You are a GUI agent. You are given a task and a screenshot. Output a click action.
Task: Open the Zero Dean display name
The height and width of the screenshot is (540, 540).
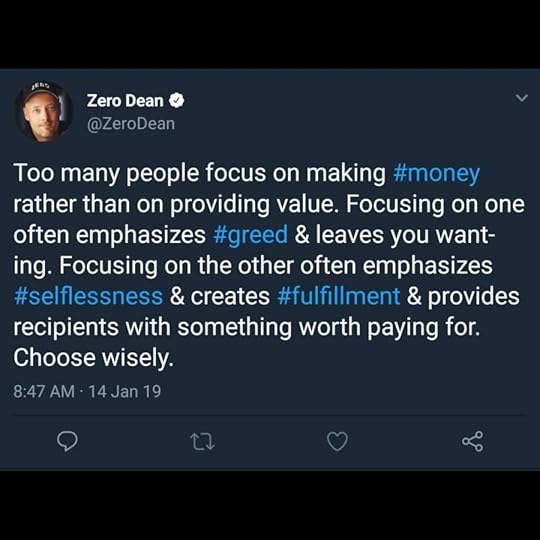(125, 101)
